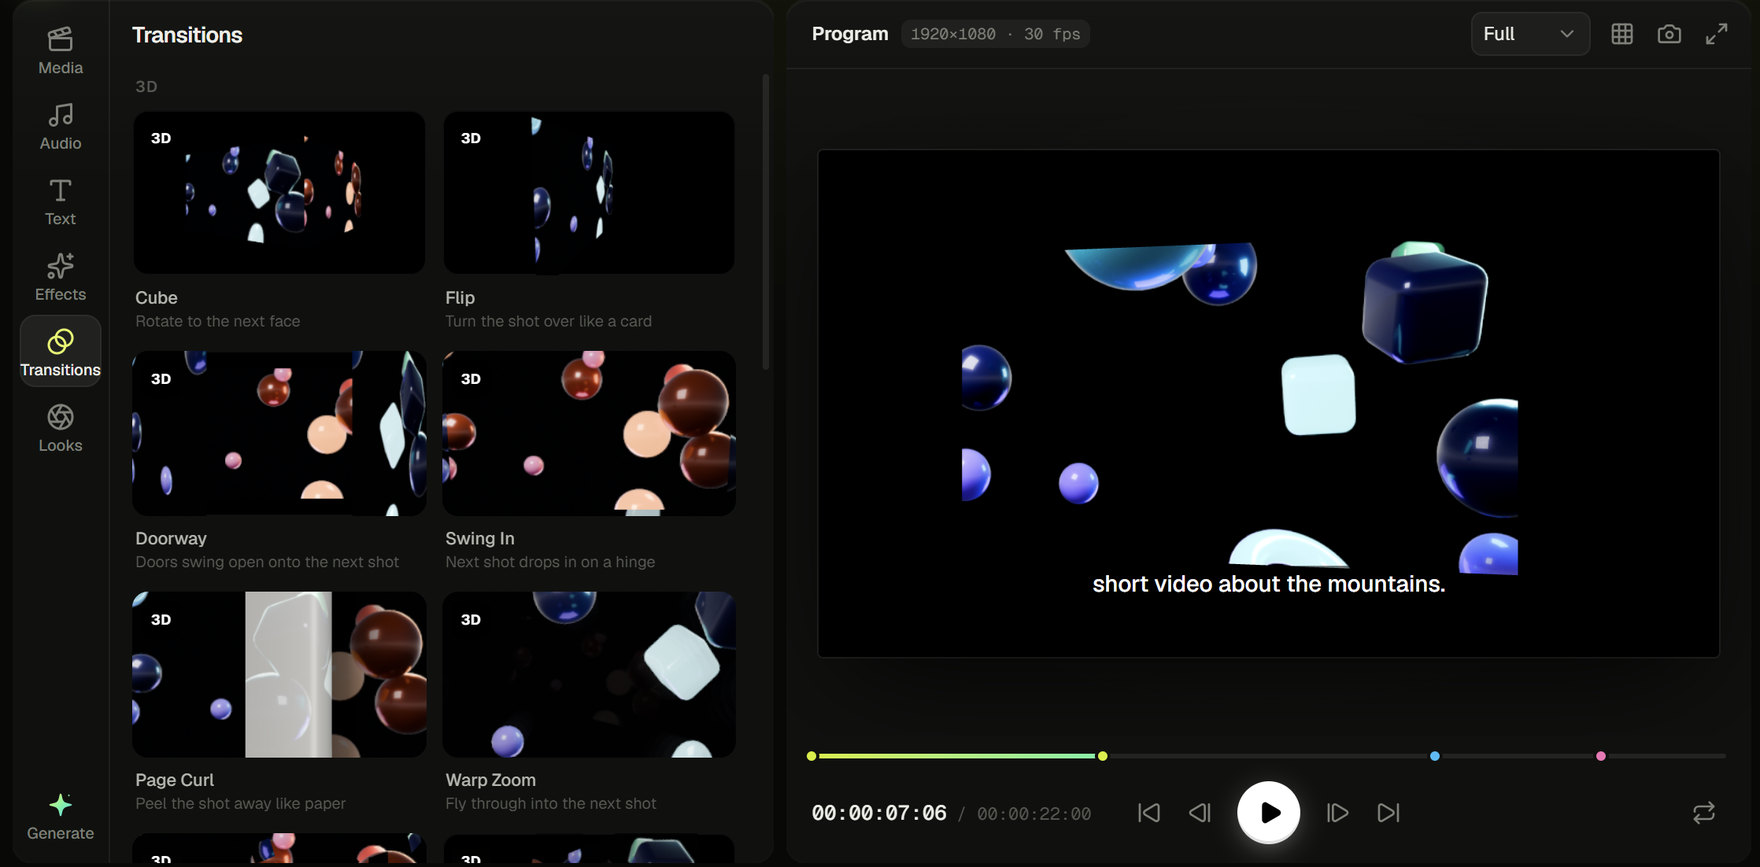Open the Audio panel
Viewport: 1760px width, 867px height.
60,127
